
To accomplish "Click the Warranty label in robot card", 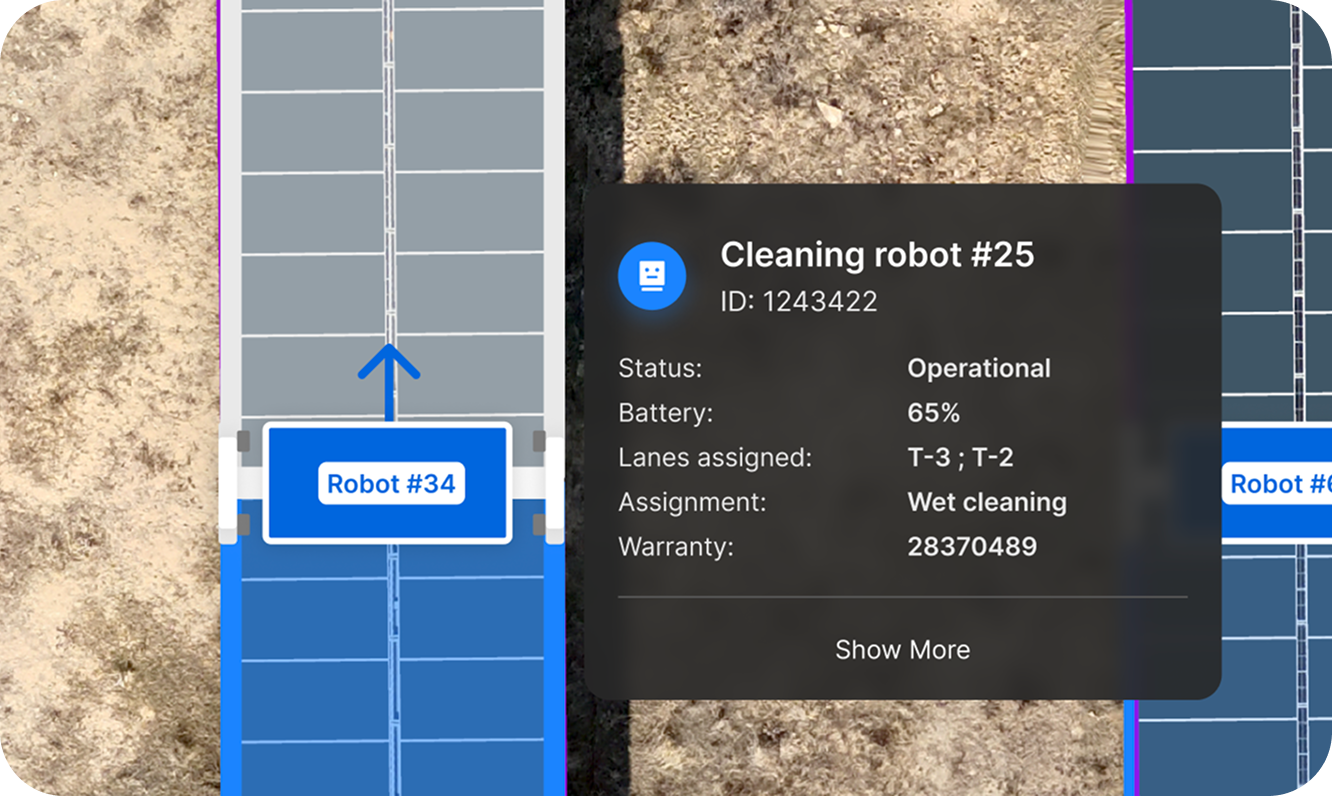I will coord(675,546).
